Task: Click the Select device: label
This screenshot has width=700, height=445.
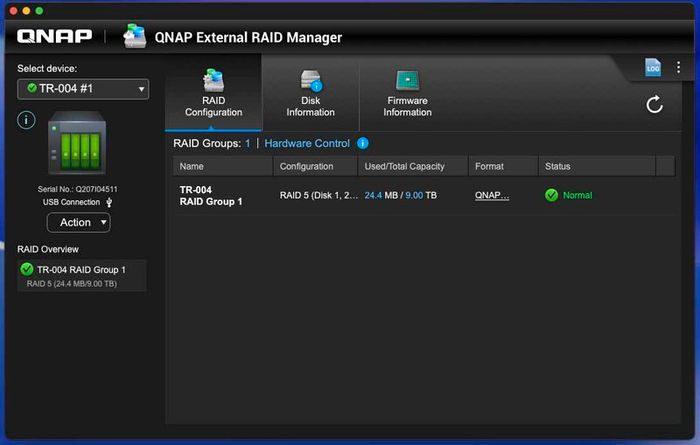Action: 47,68
